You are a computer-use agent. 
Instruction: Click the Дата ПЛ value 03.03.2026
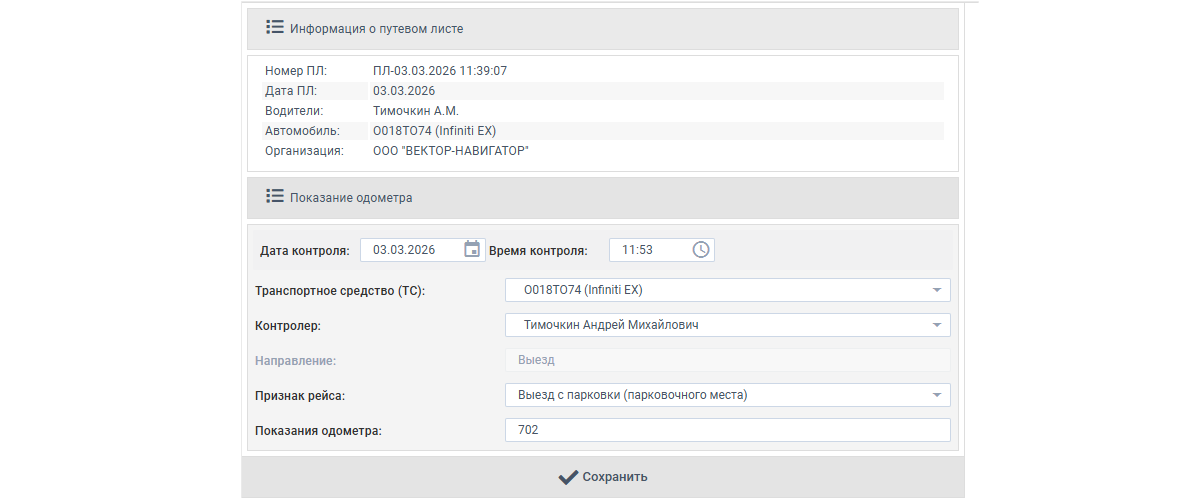pyautogui.click(x=404, y=91)
